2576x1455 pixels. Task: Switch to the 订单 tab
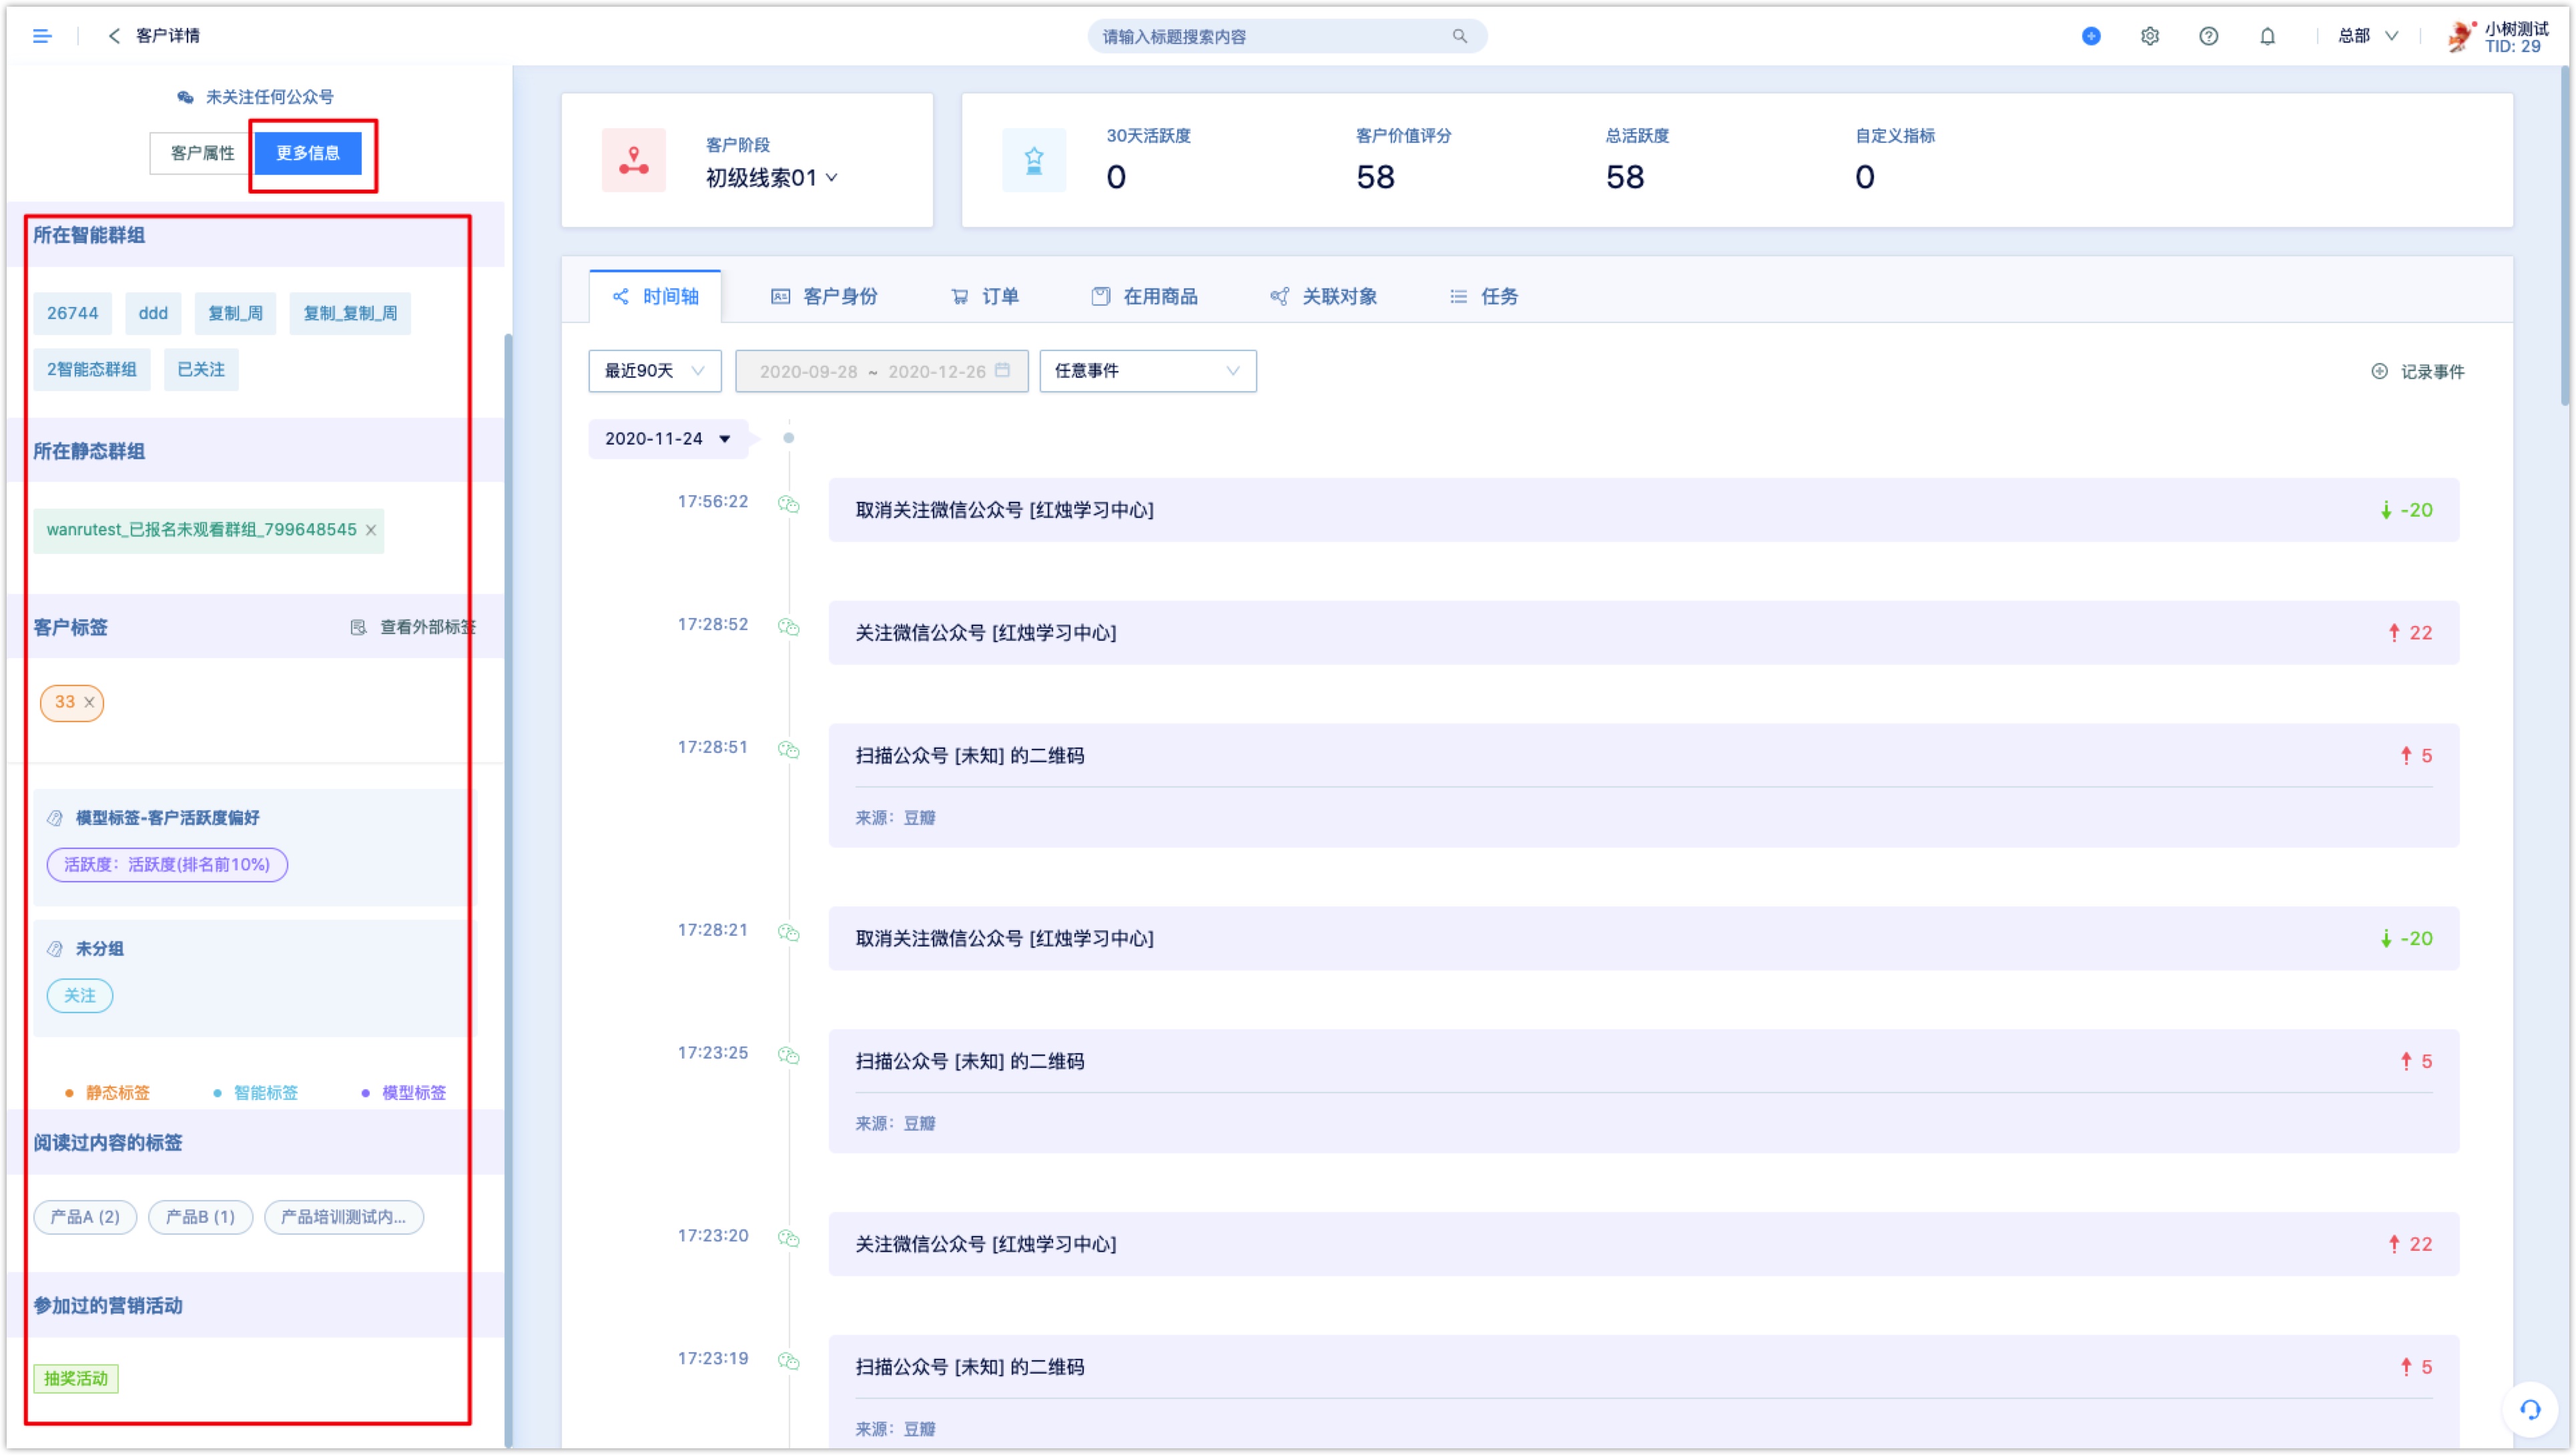(985, 297)
